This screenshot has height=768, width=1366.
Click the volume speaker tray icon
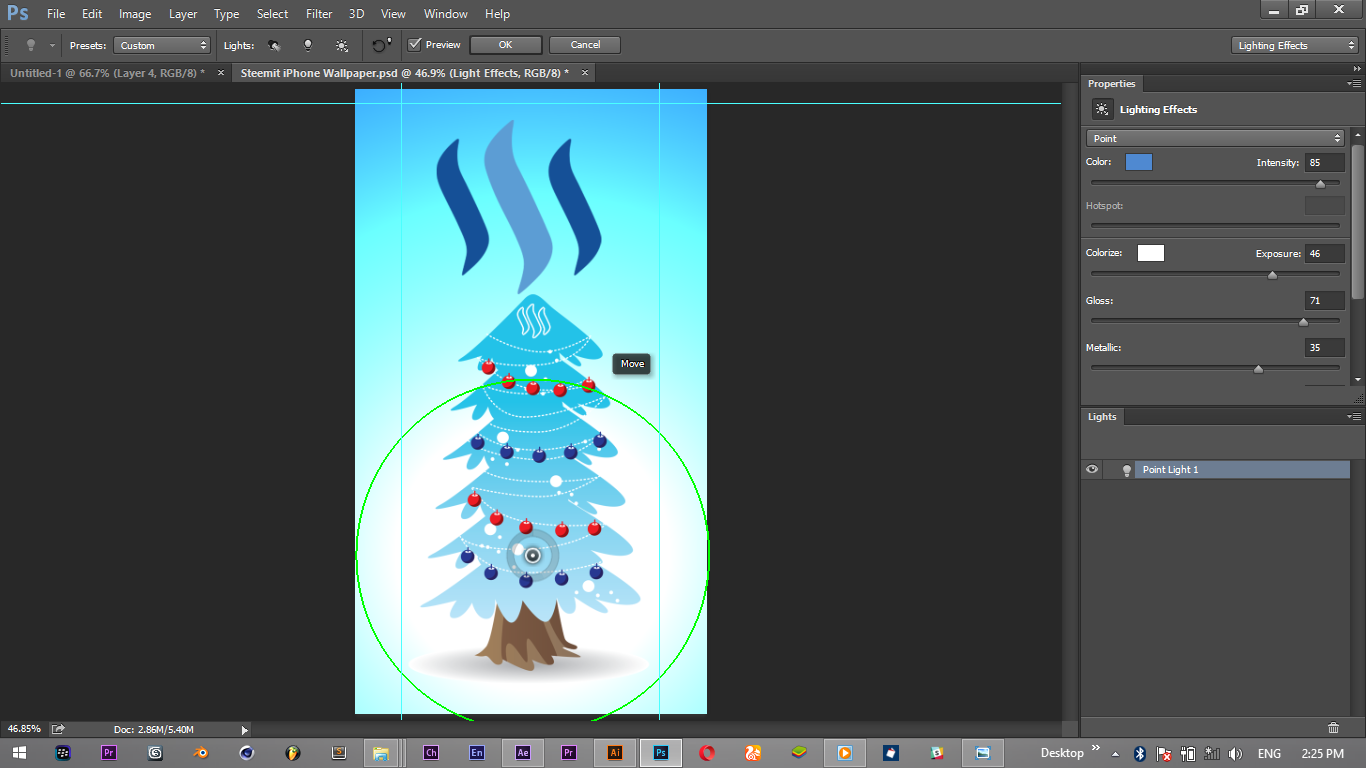click(x=1235, y=753)
